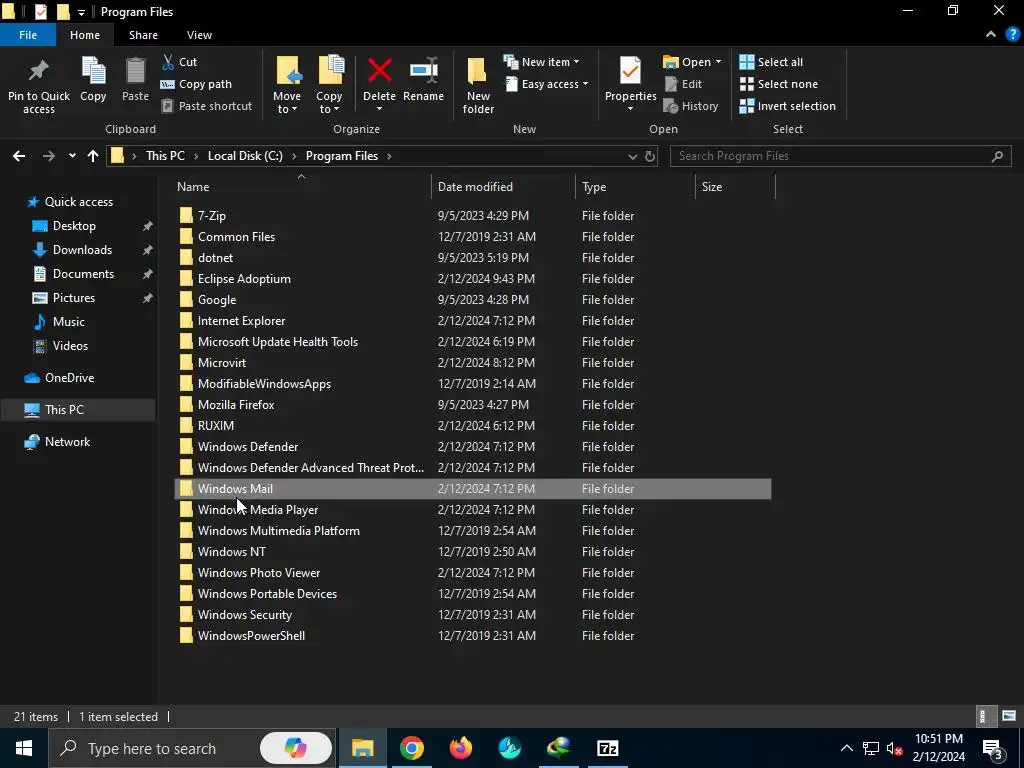Click Local Disk (C:) in breadcrumb
Screen dimensions: 1024x768
point(245,156)
